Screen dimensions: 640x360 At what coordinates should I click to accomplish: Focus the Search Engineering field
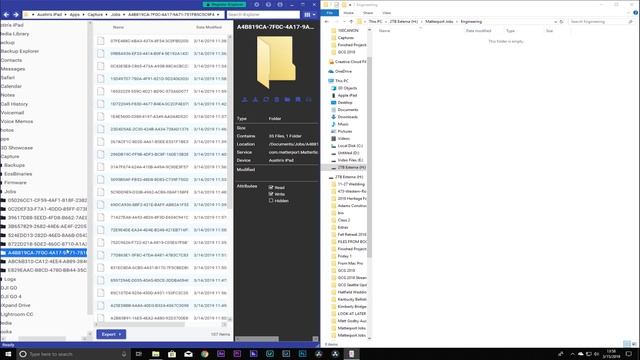tap(601, 22)
